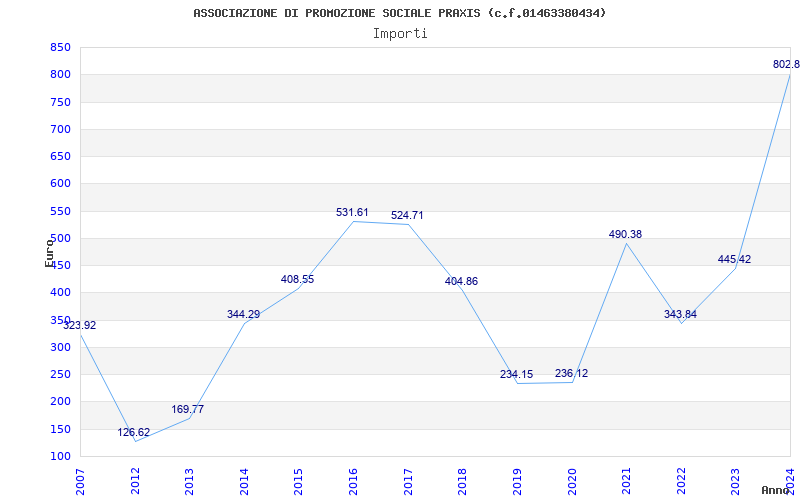
Task: Click the y-axis value 250
Action: 60,374
